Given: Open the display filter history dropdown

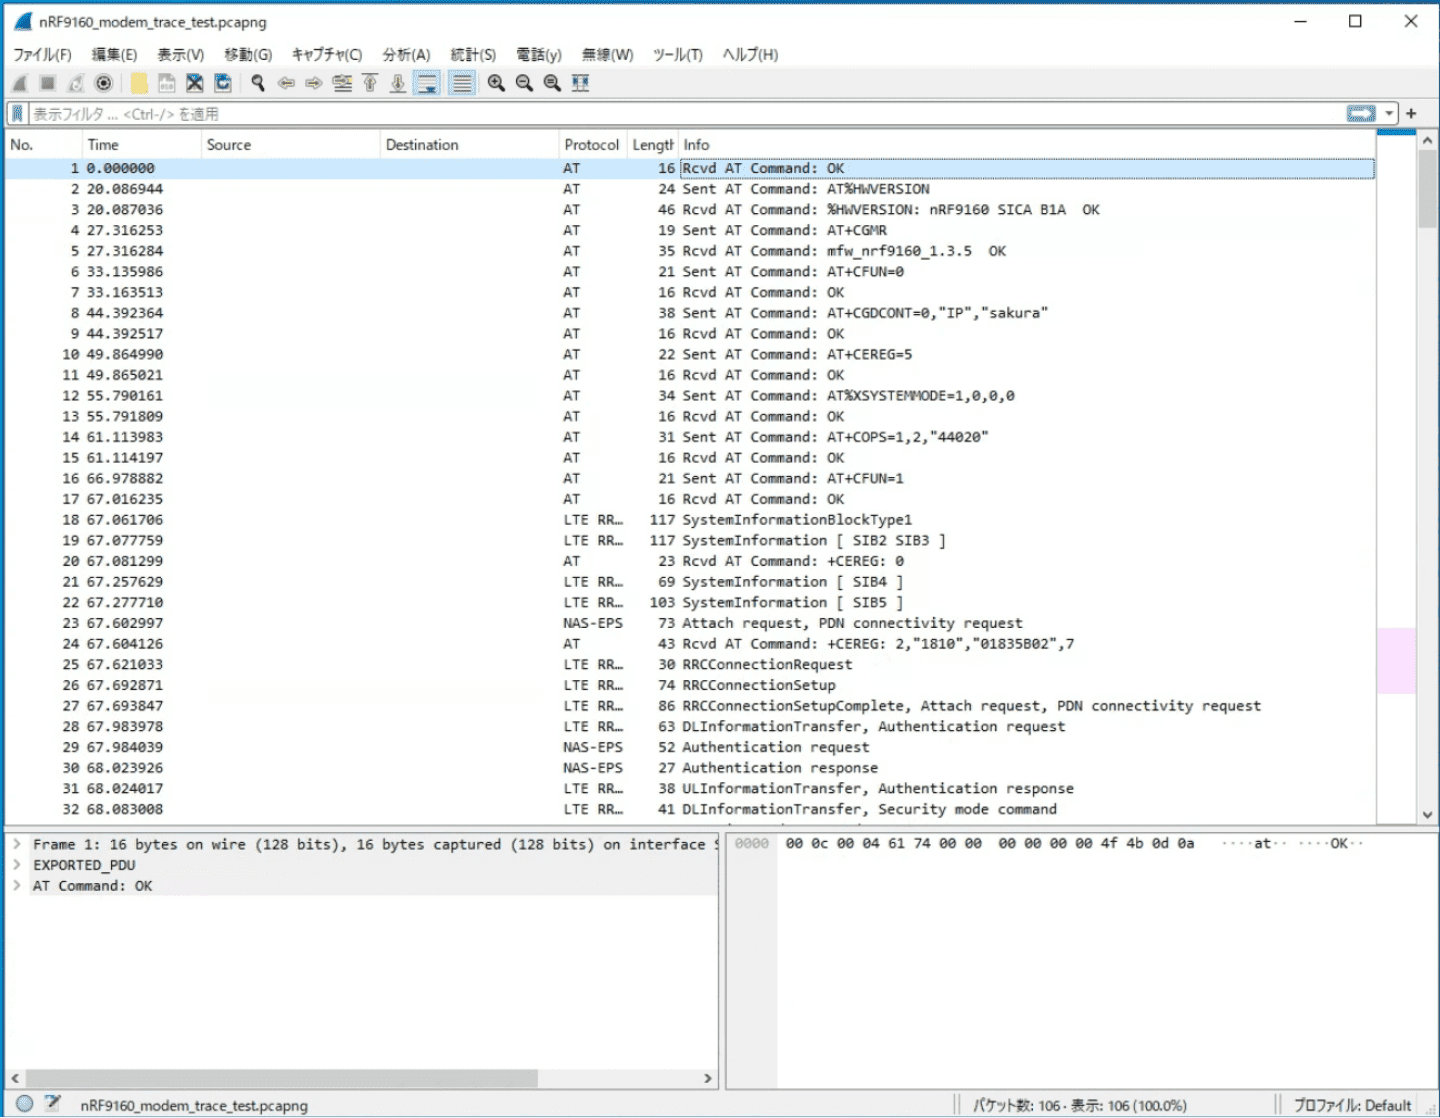Looking at the screenshot, I should click(1389, 114).
